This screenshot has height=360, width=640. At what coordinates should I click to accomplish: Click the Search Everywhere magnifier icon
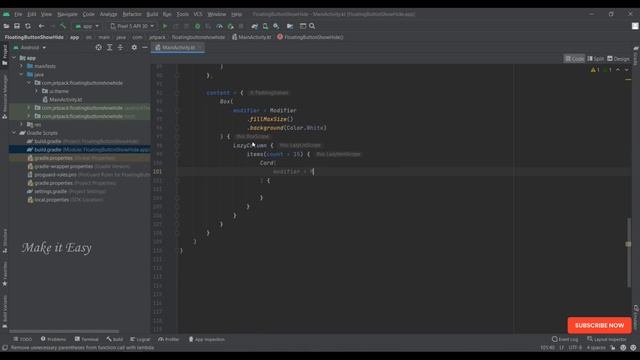click(312, 26)
